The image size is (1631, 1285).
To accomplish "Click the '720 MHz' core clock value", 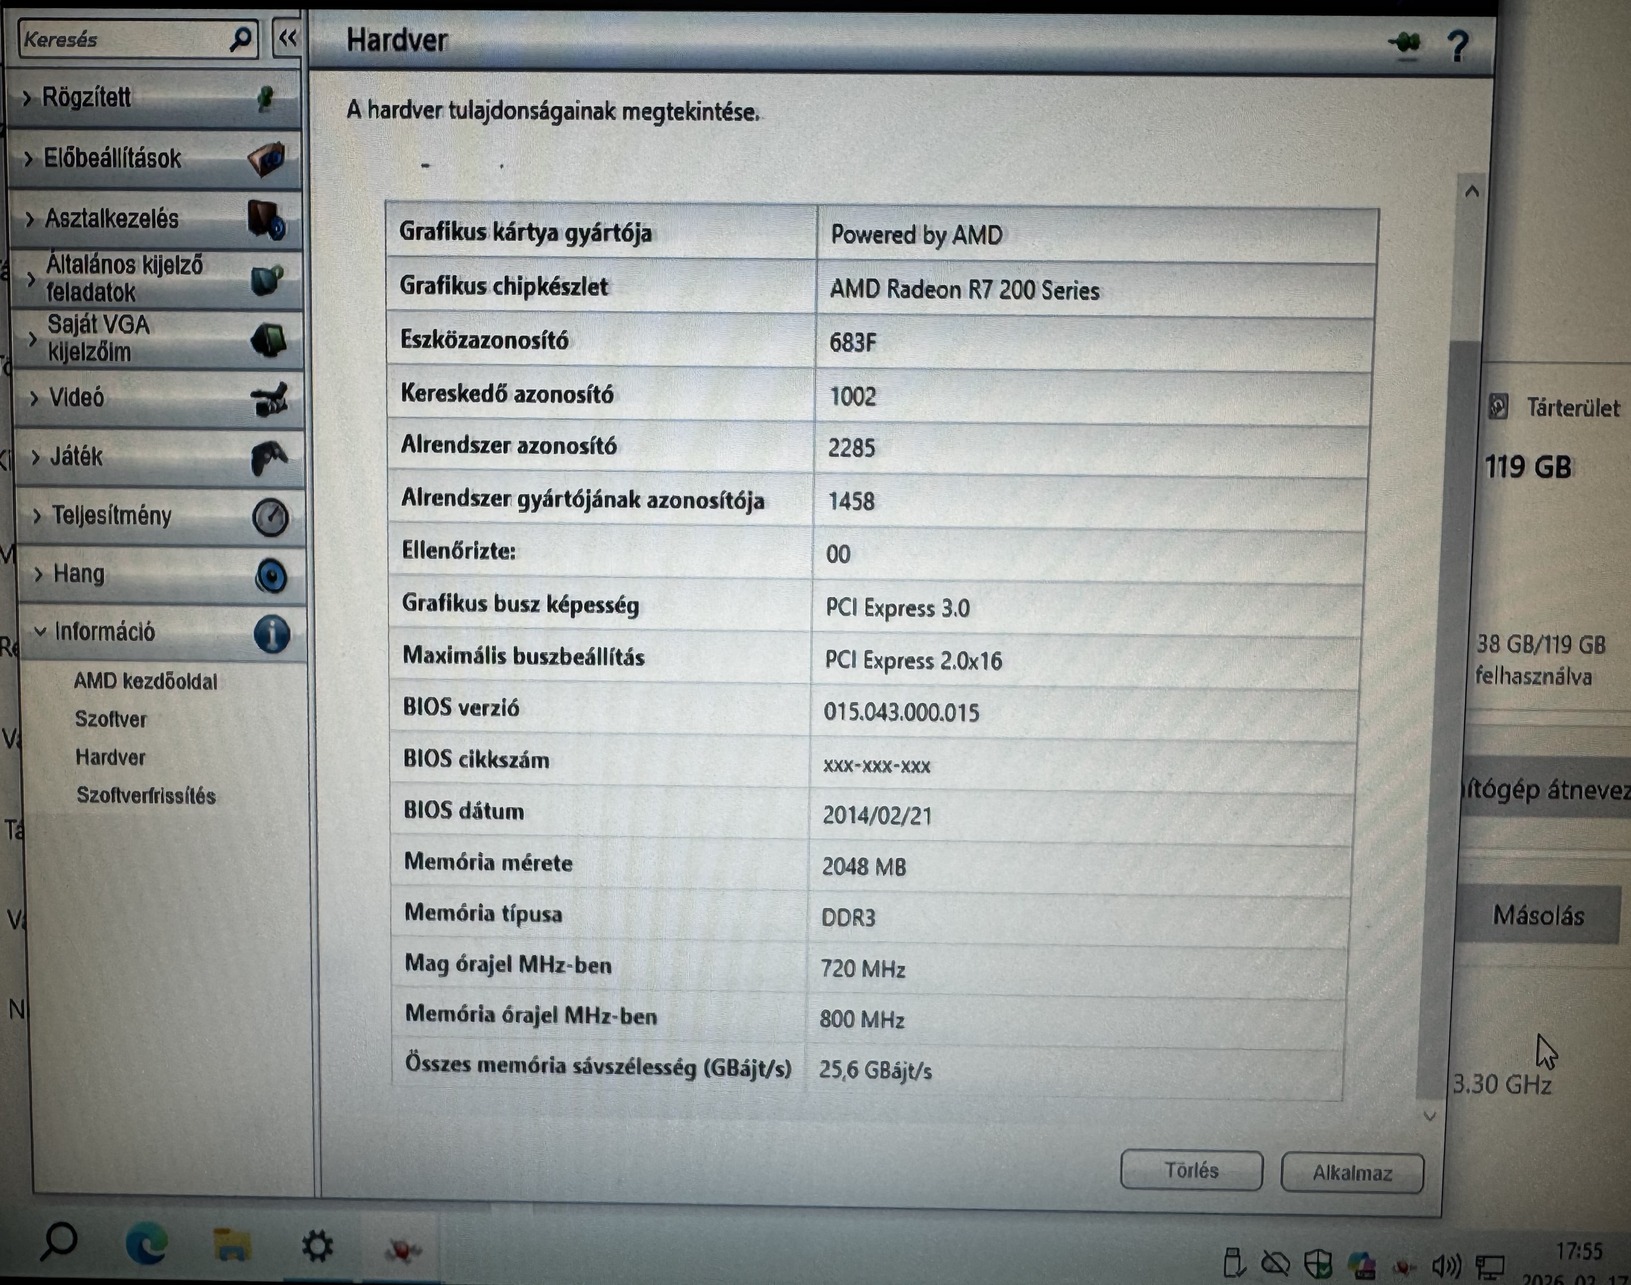I will [863, 969].
